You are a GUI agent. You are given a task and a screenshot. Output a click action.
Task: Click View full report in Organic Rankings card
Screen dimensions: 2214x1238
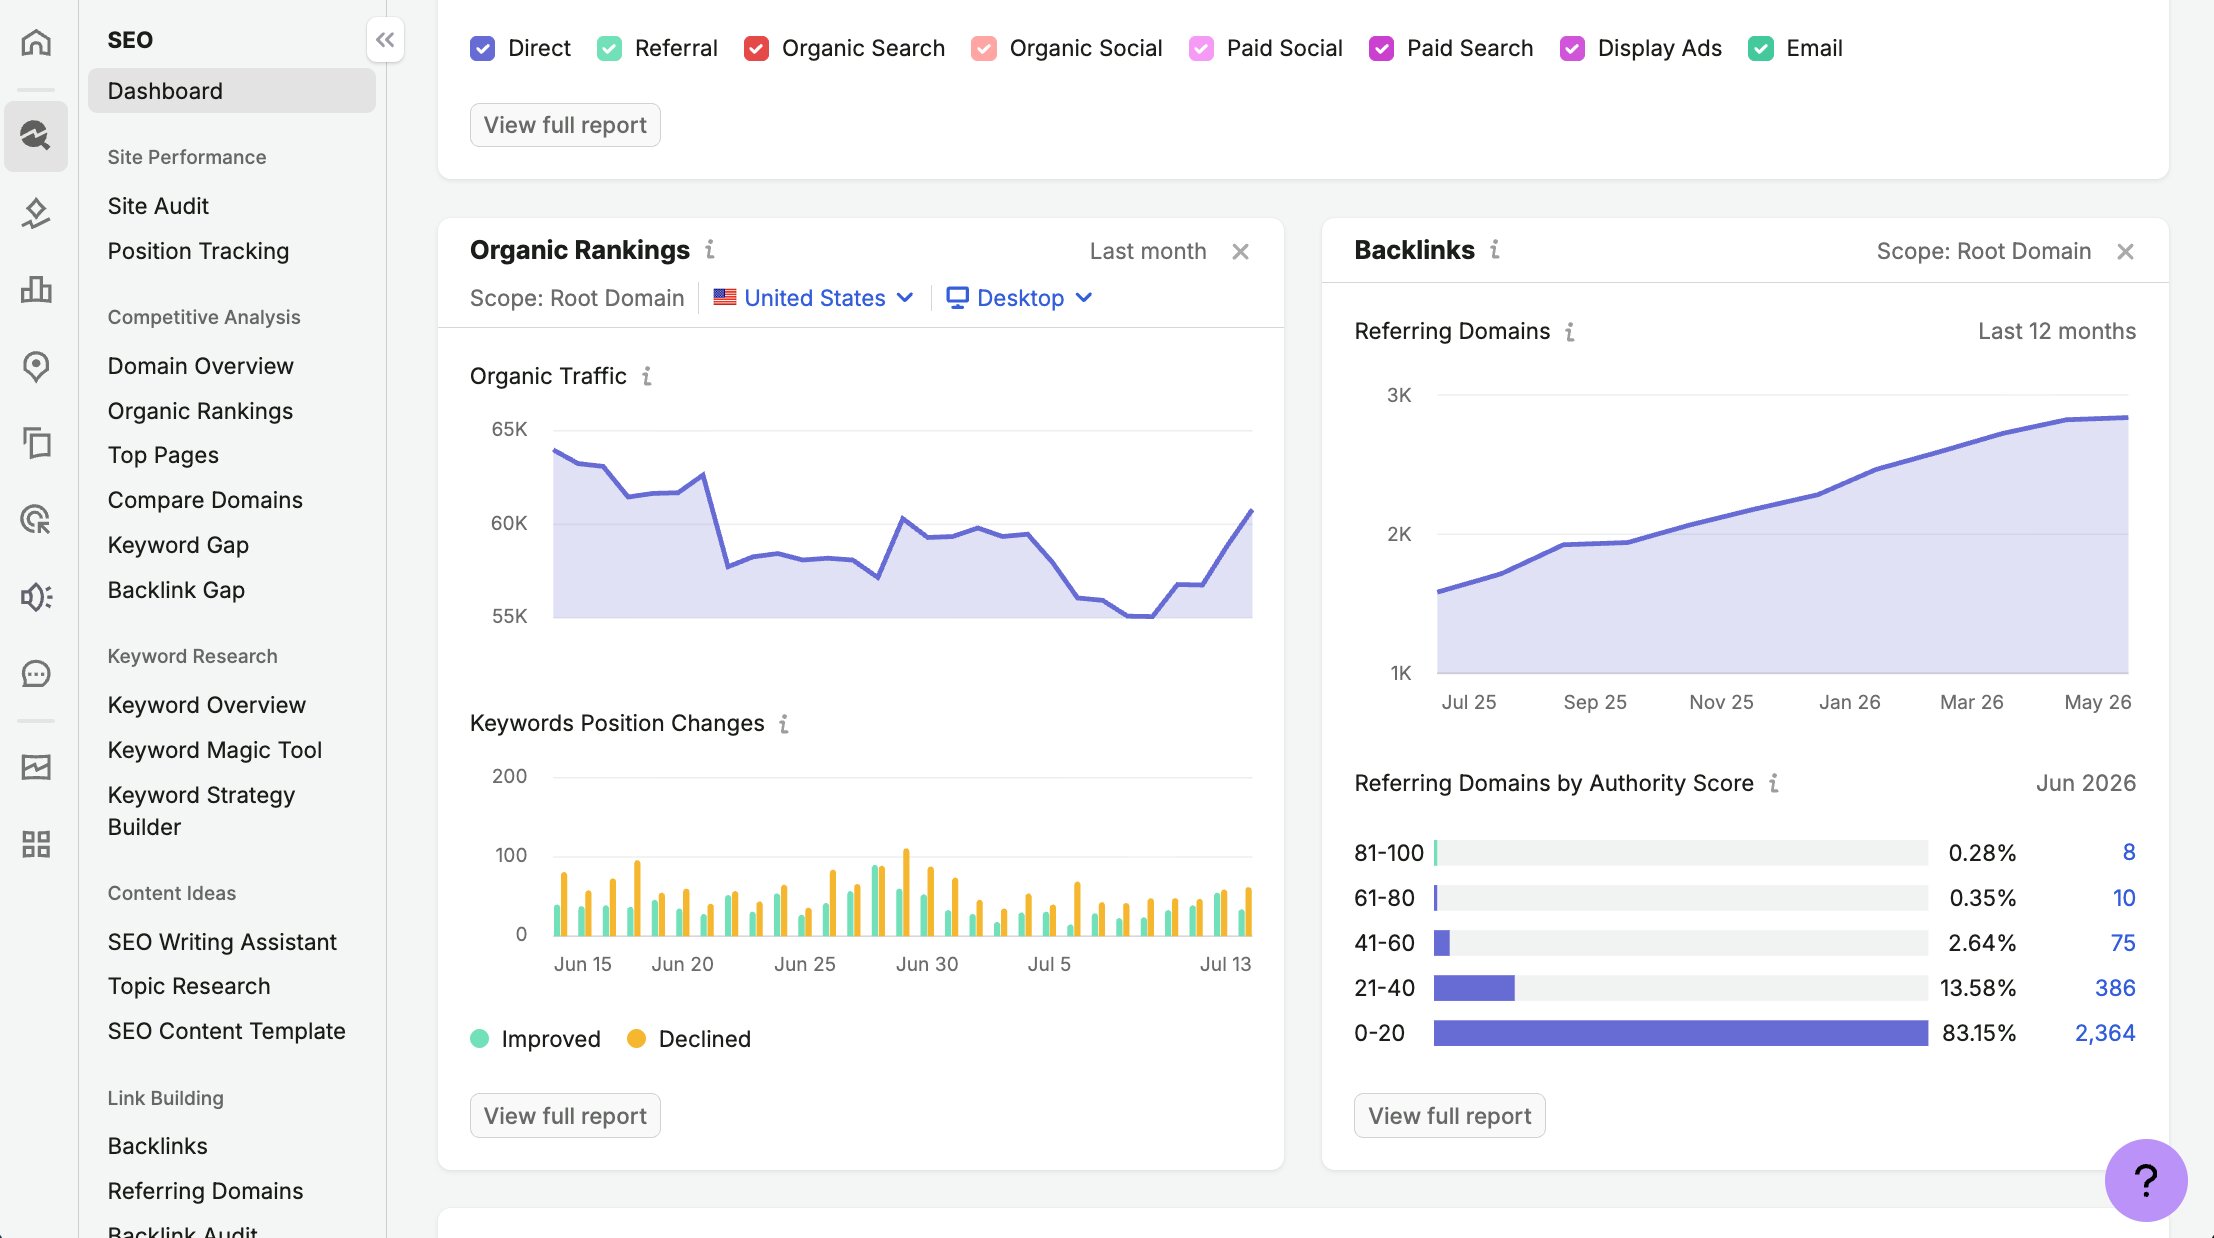565,1116
